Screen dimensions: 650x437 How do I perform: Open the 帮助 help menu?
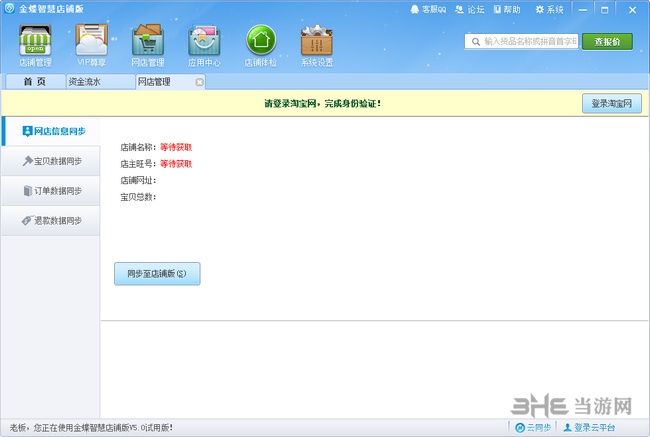pyautogui.click(x=507, y=10)
